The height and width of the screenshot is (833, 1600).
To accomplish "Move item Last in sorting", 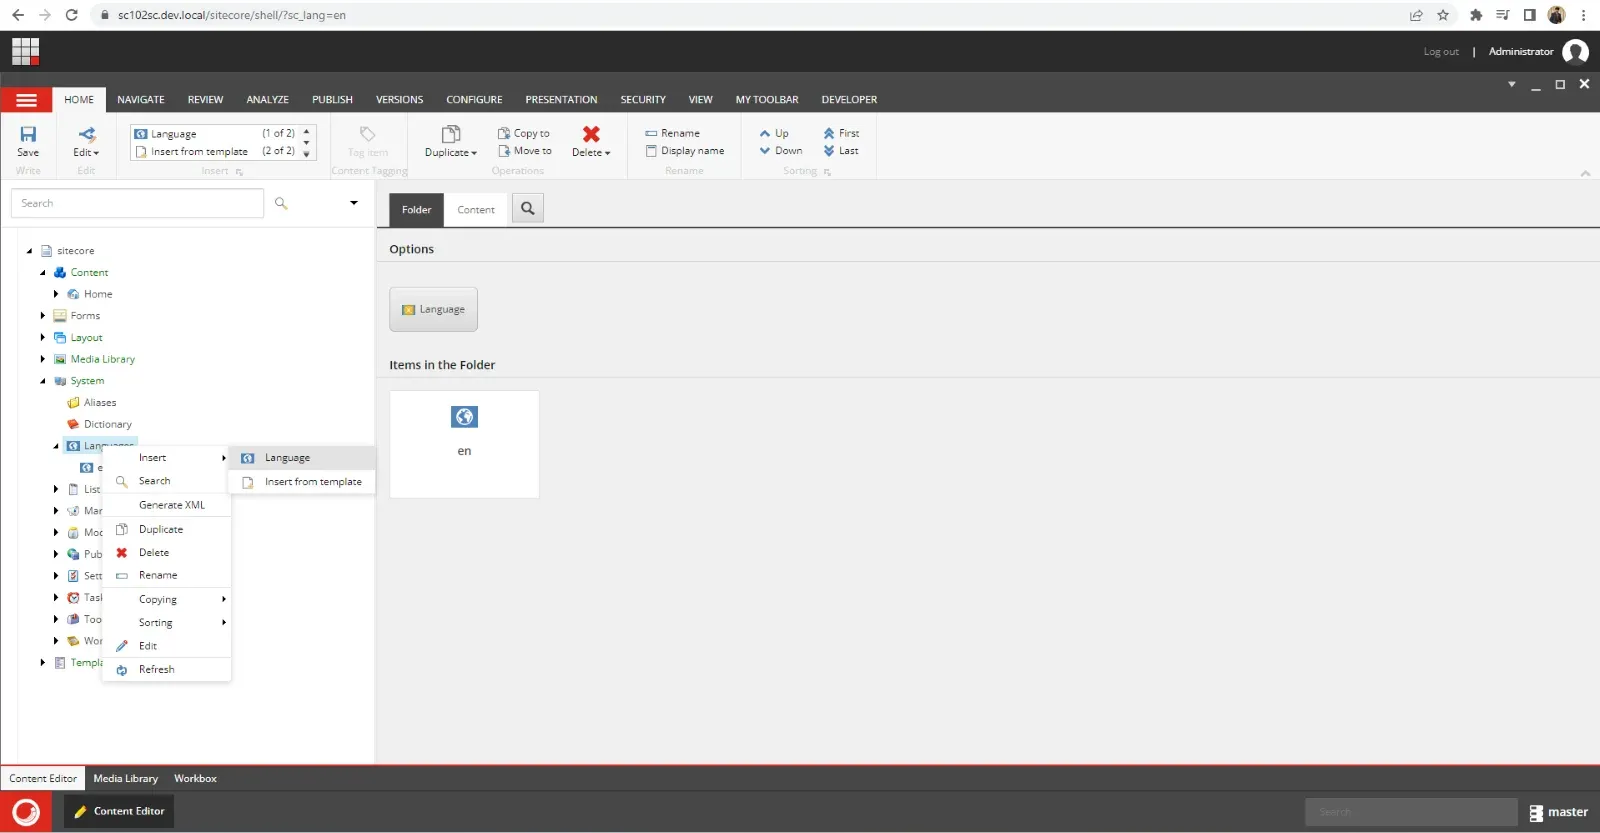I will point(841,151).
